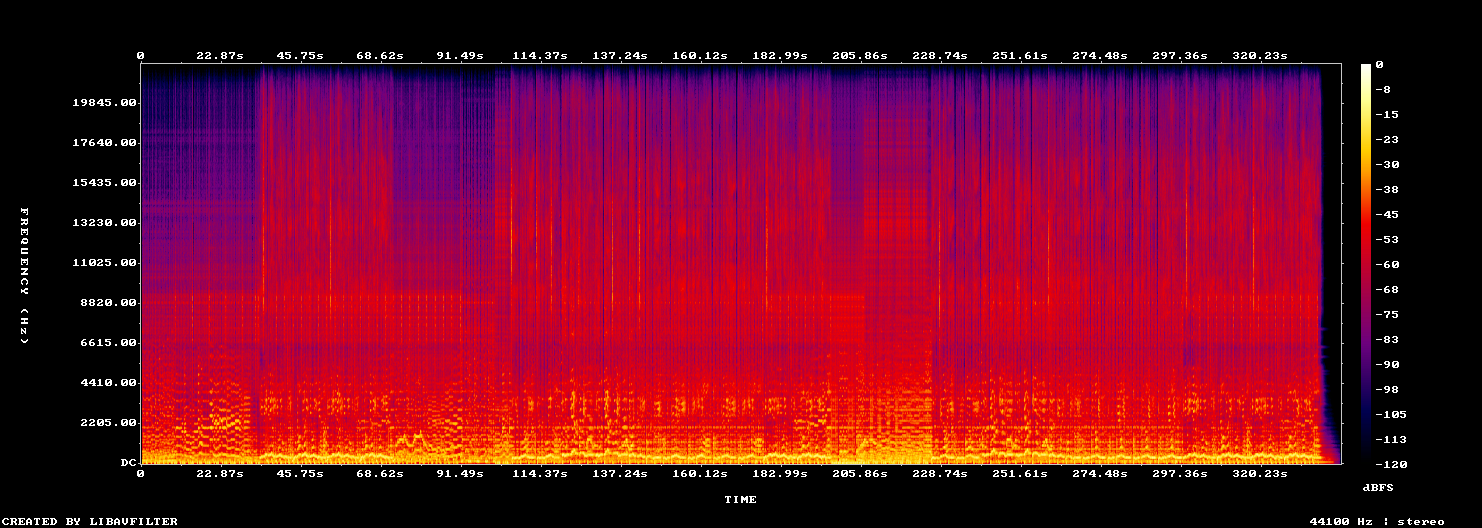This screenshot has height=528, width=1482.
Task: Click the 274.48s label on bottom axis
Action: click(x=1100, y=473)
